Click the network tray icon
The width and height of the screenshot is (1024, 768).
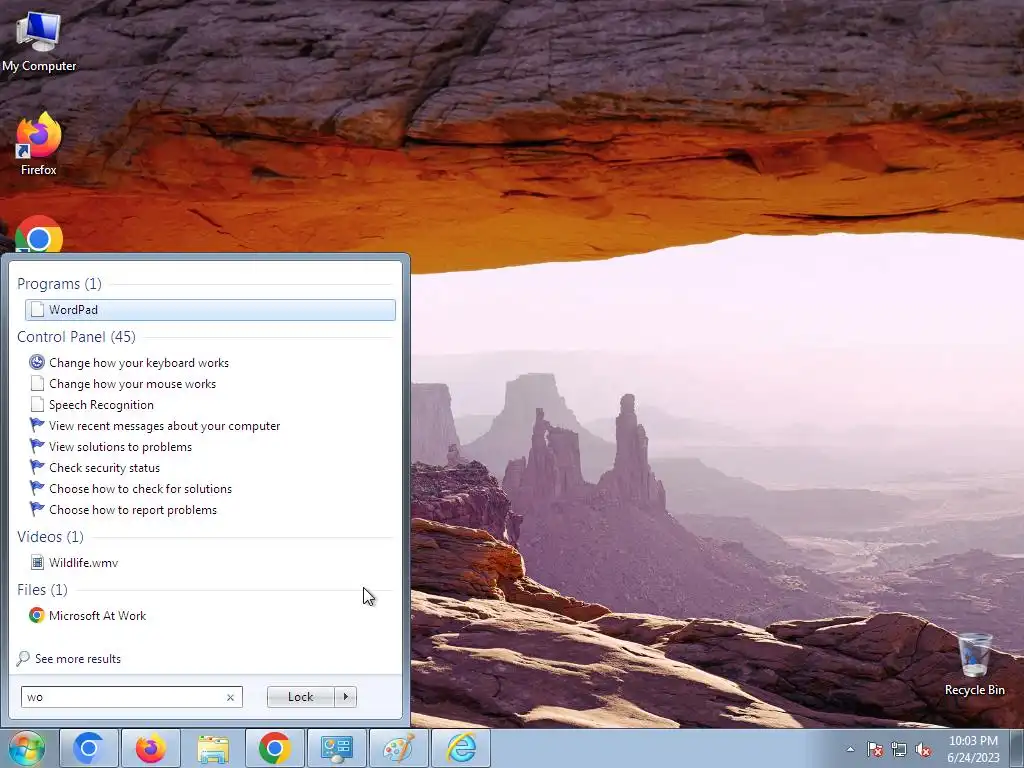[899, 749]
